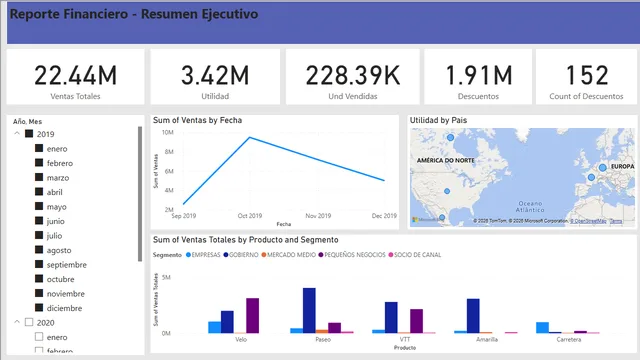Open the OpenStreetMap link on the map

coord(588,221)
